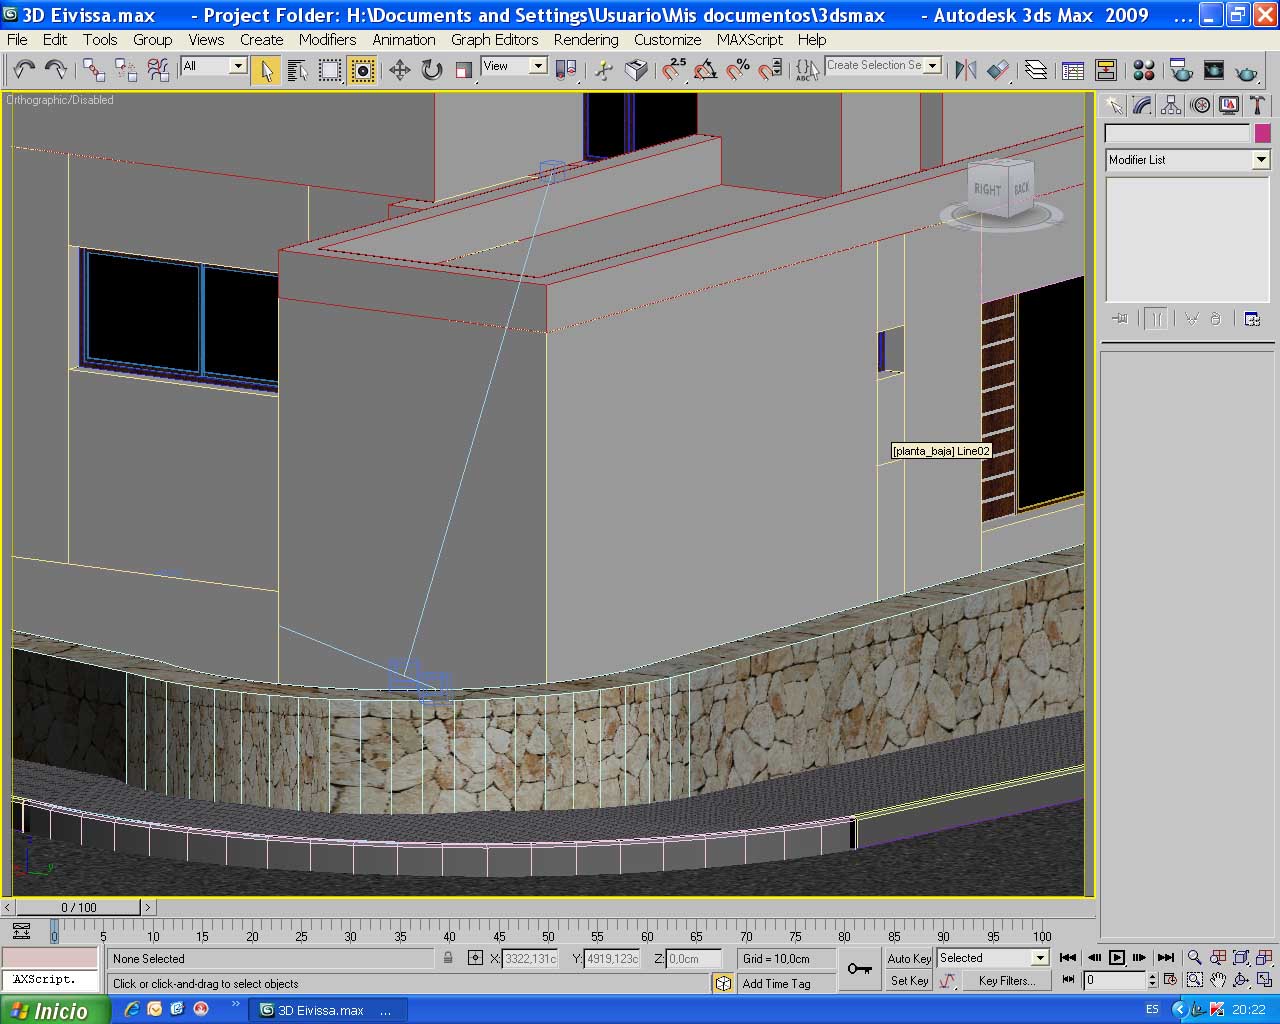Toggle the Window/Crossing selection mode
The image size is (1280, 1024).
click(362, 69)
